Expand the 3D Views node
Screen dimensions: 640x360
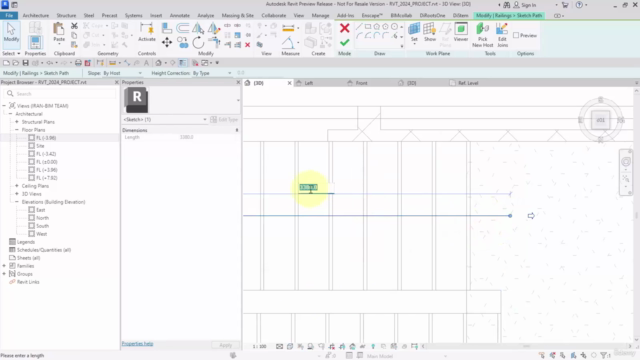coord(17,194)
